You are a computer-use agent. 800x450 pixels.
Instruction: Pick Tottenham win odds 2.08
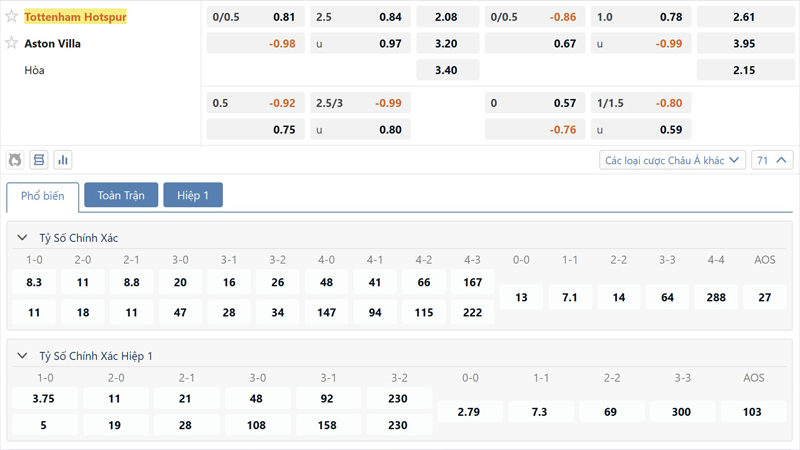tap(447, 17)
